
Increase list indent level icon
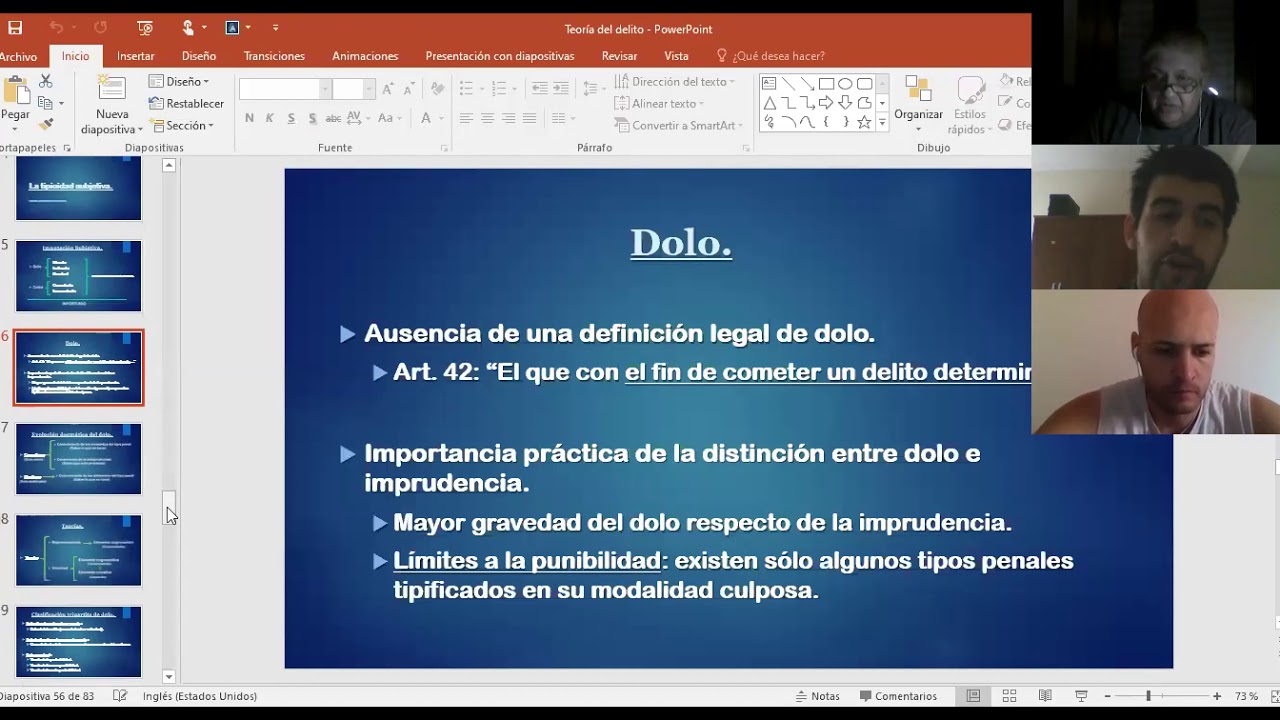click(561, 89)
